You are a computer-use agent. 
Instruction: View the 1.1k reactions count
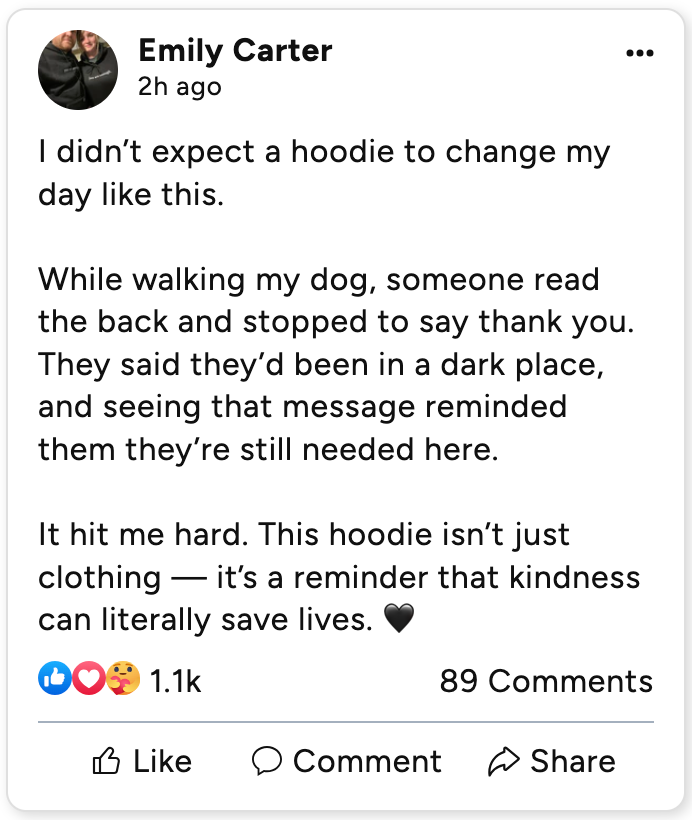pos(175,682)
